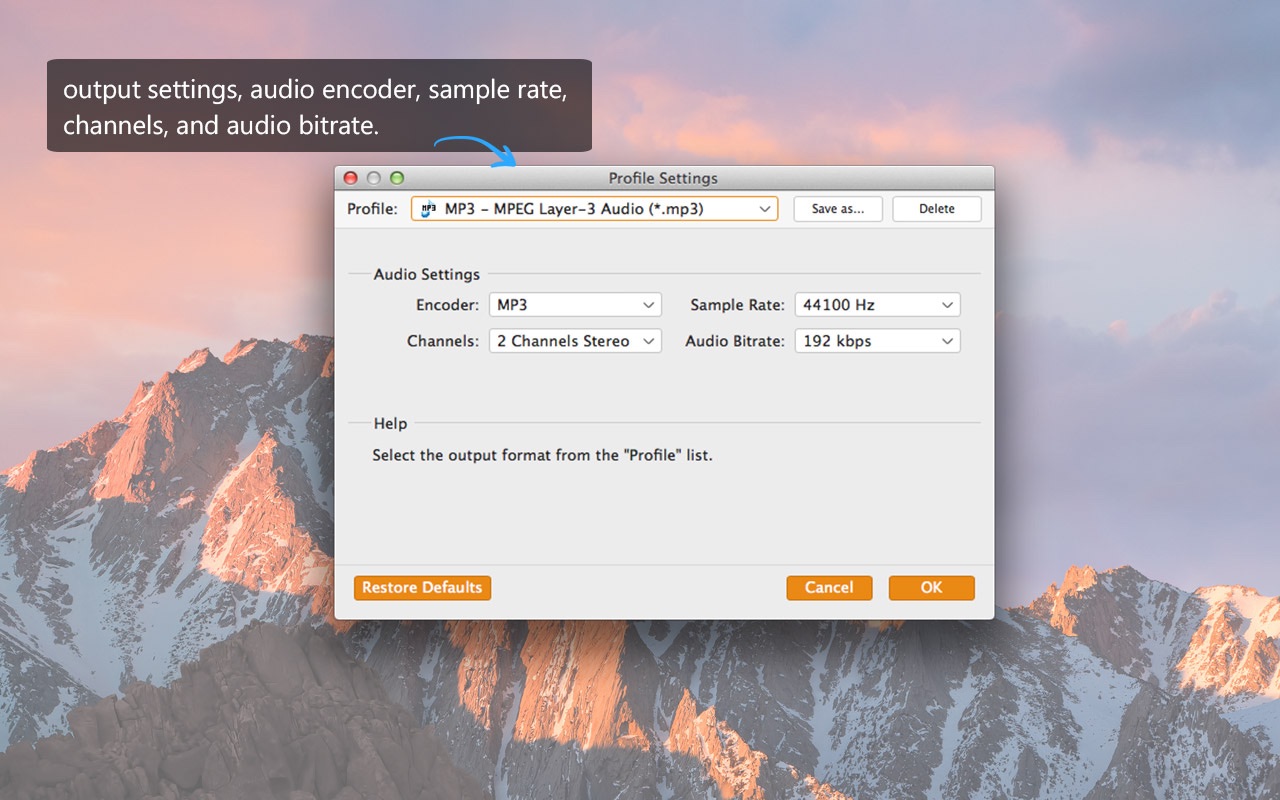1280x800 pixels.
Task: Open the Sample Rate dropdown
Action: (878, 305)
